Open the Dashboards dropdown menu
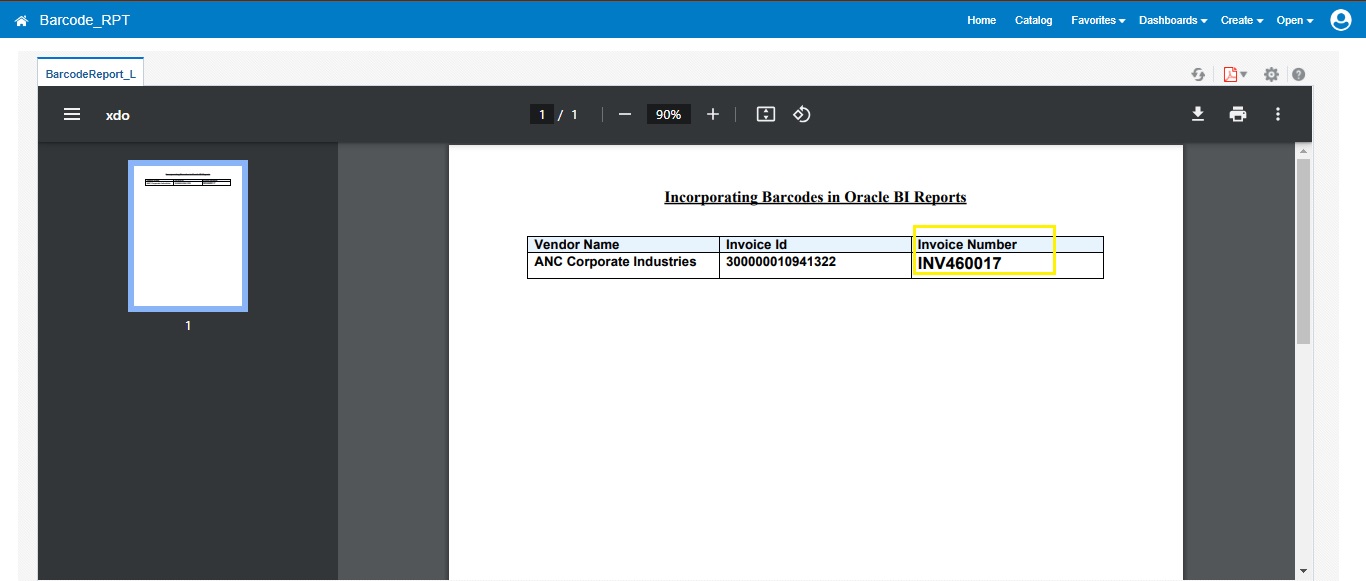This screenshot has height=581, width=1366. point(1171,20)
